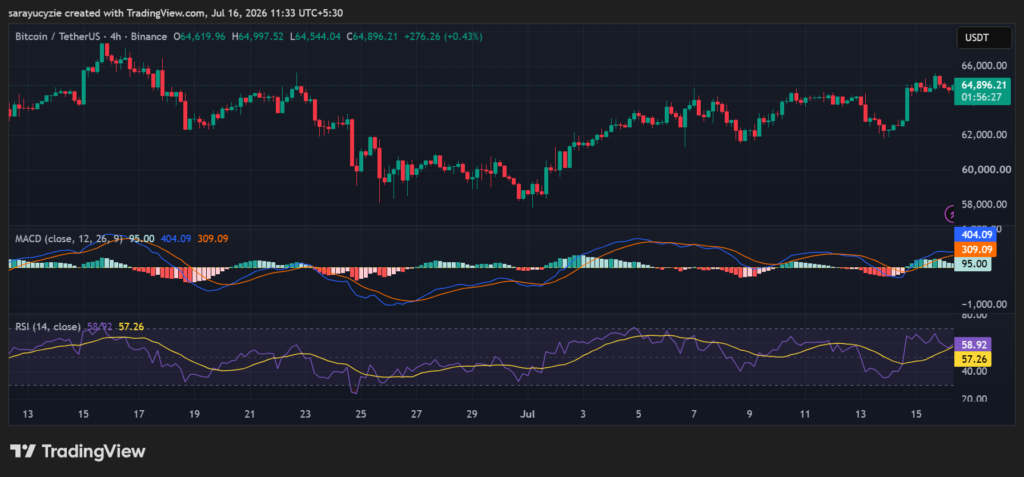This screenshot has height=477, width=1024.
Task: Click the -1,000.00 MACD axis label
Action: click(x=984, y=304)
